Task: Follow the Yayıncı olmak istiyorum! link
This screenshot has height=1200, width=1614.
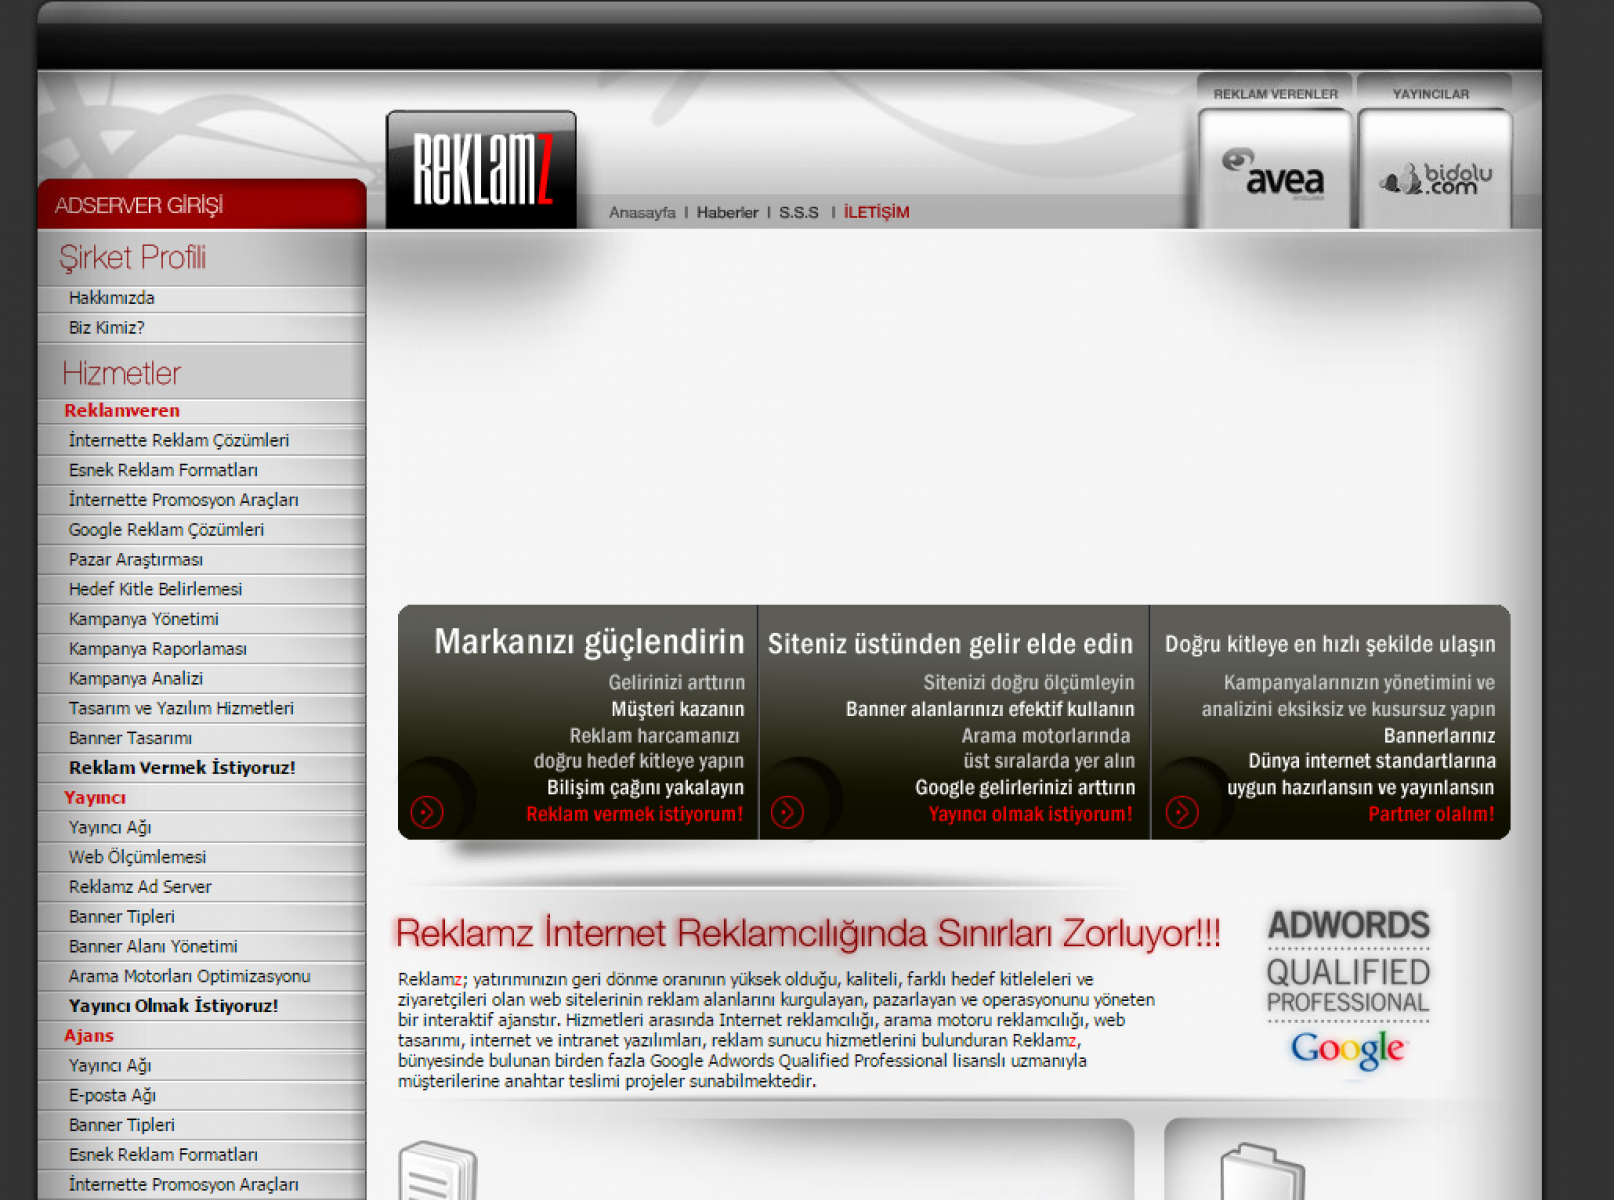Action: 1030,814
